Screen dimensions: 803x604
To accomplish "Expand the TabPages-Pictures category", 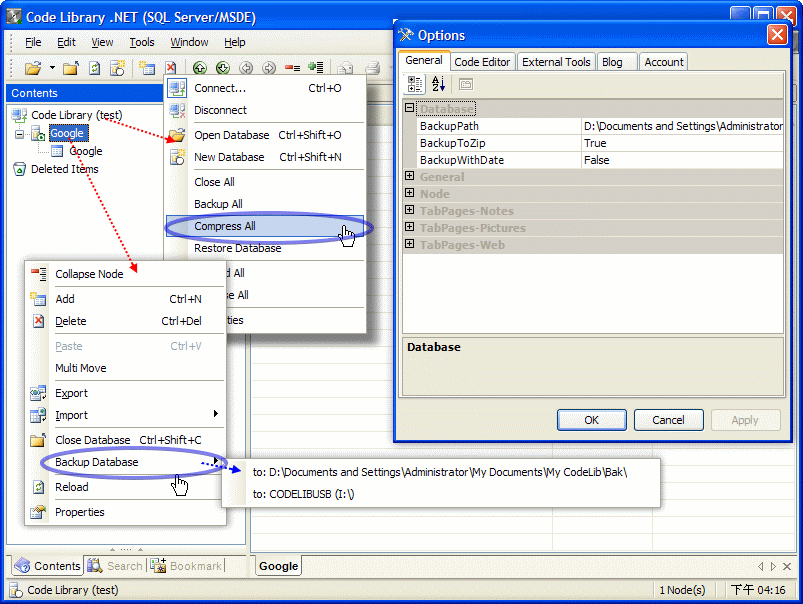I will coord(409,227).
